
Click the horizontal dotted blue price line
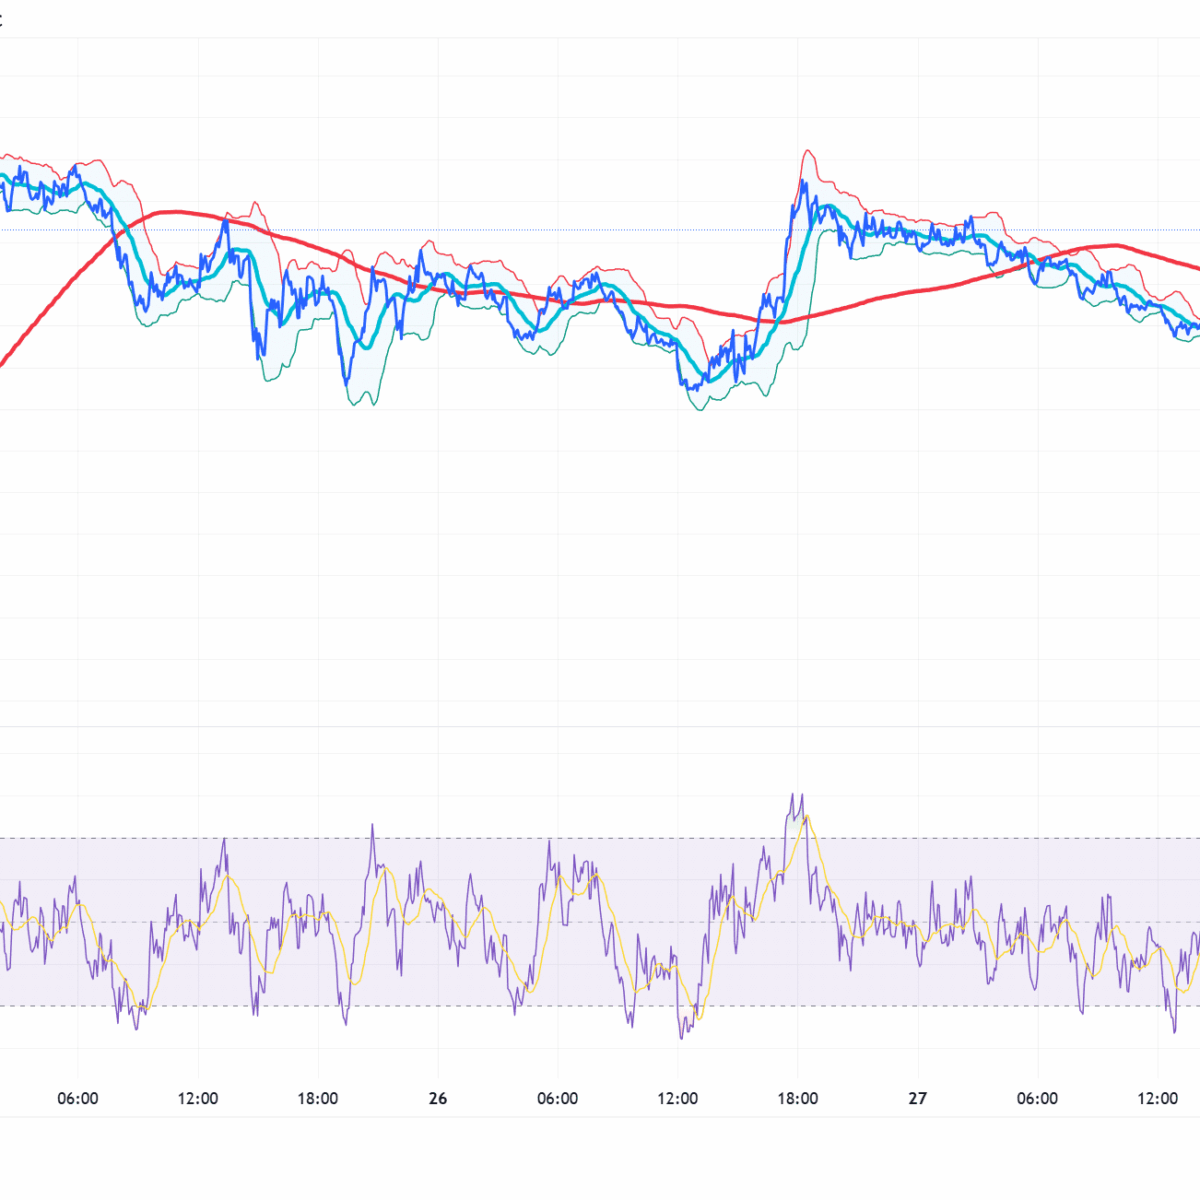600,230
